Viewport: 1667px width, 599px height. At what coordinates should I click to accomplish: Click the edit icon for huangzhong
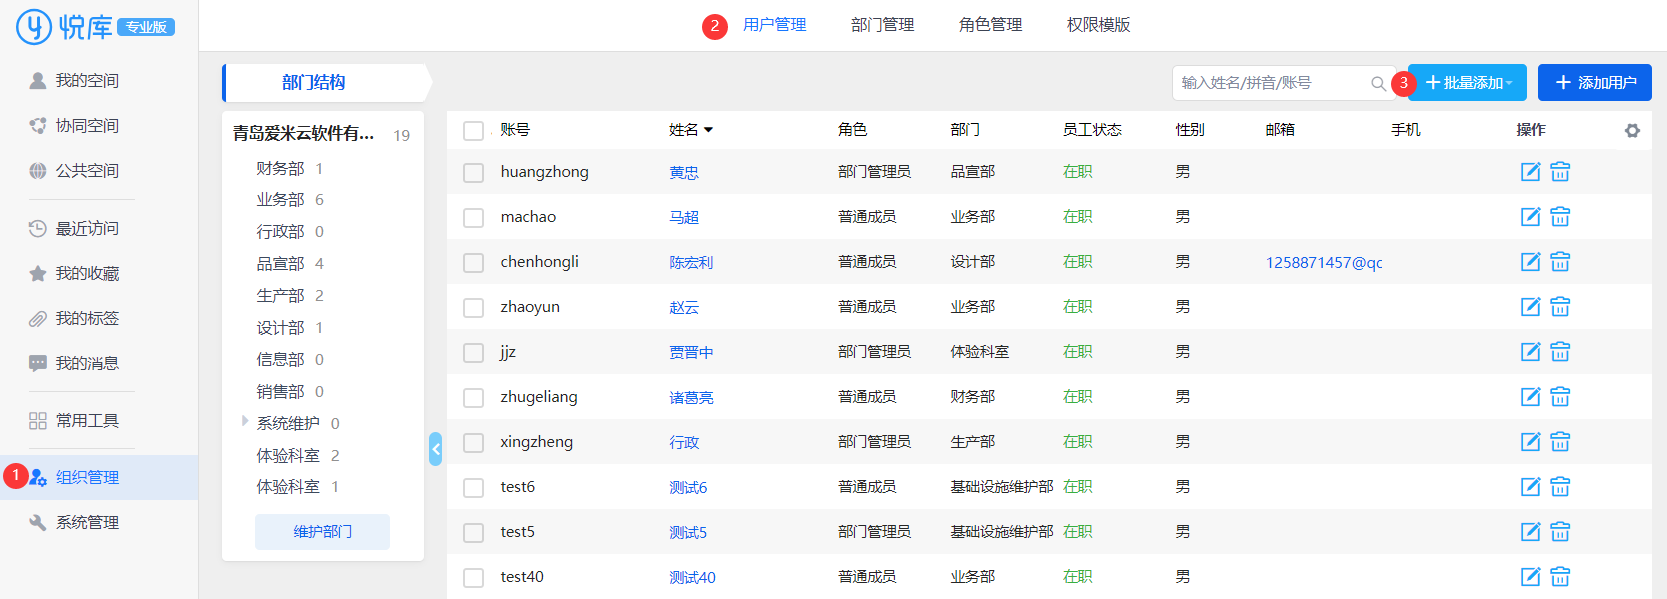[x=1530, y=172]
